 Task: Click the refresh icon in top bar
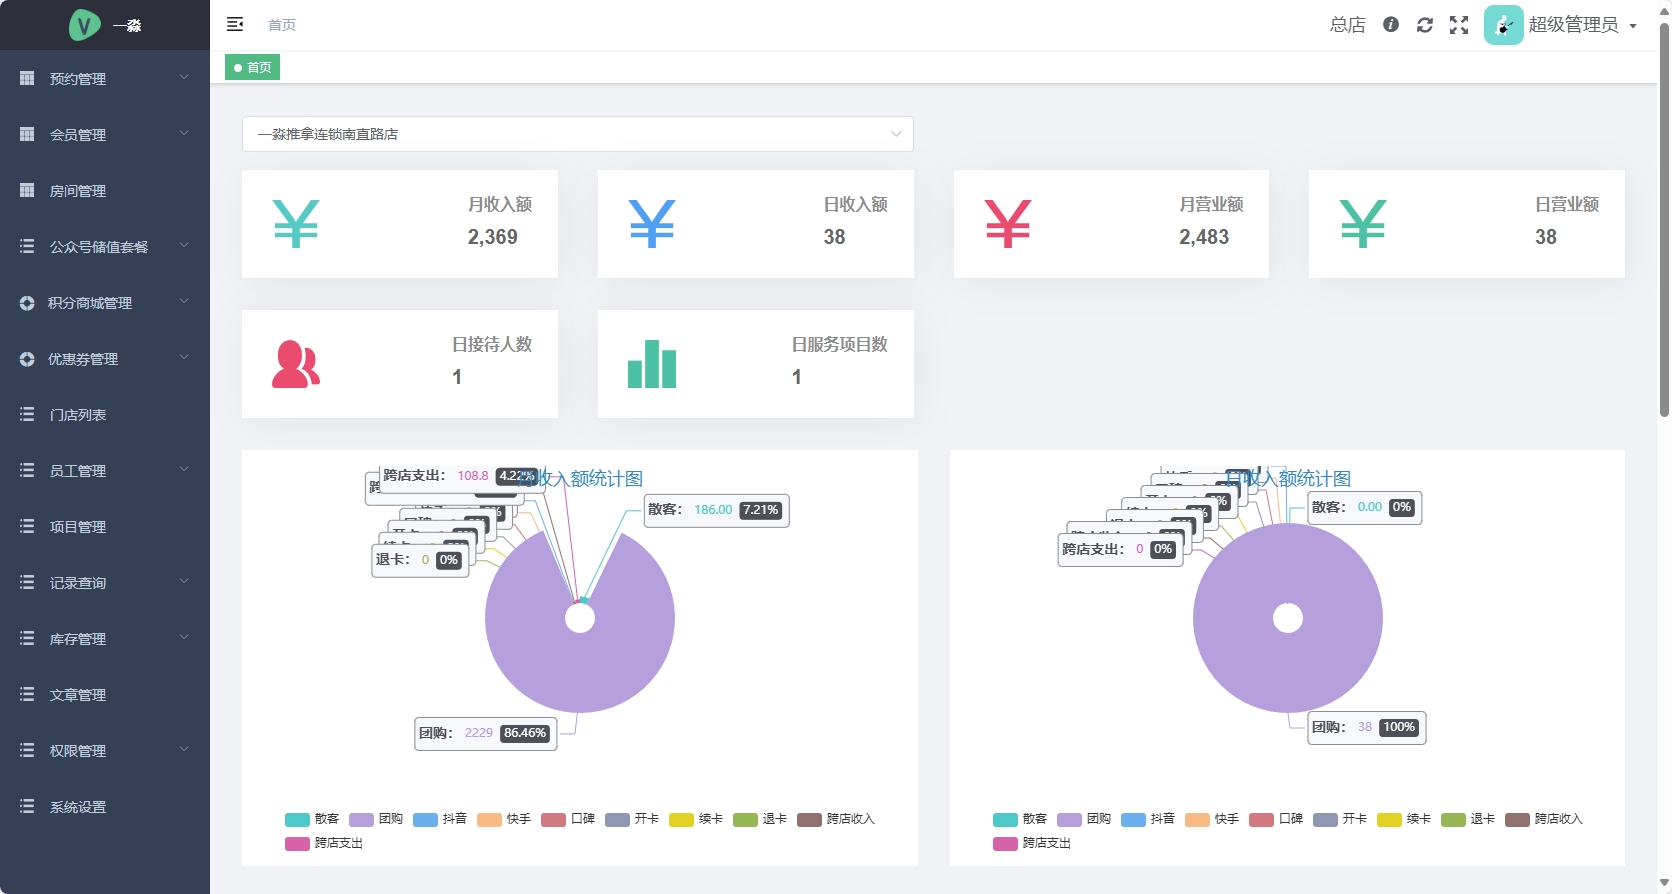[1425, 25]
